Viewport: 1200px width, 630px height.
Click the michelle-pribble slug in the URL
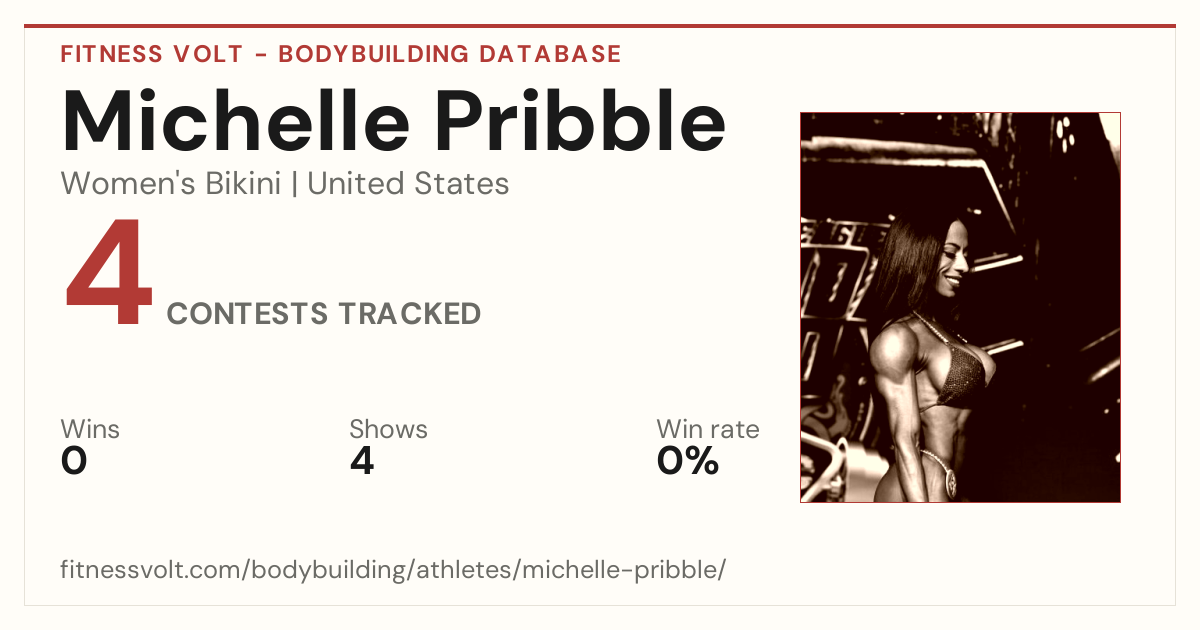tap(618, 570)
